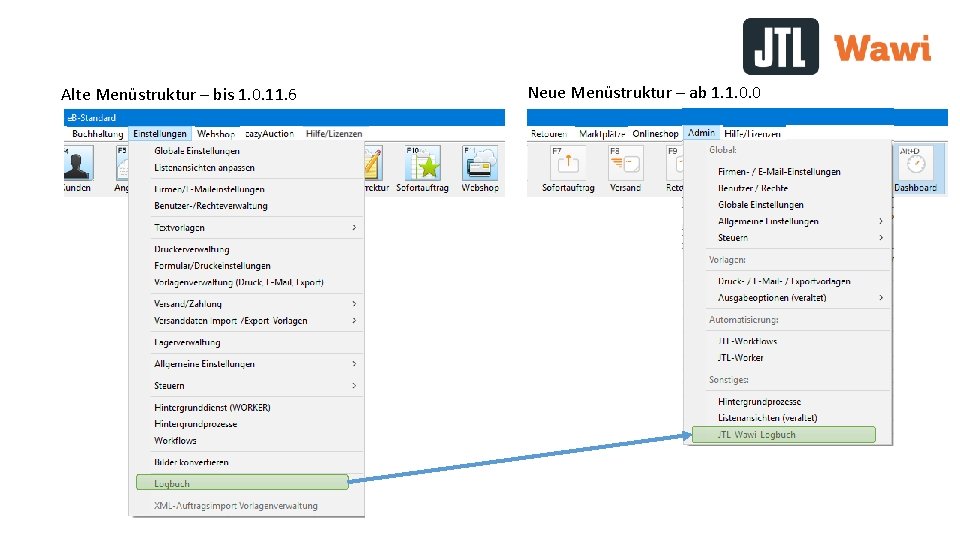This screenshot has height=540, width=960.
Task: Expand Steuern submenu in Admin menu
Action: pyautogui.click(x=789, y=238)
